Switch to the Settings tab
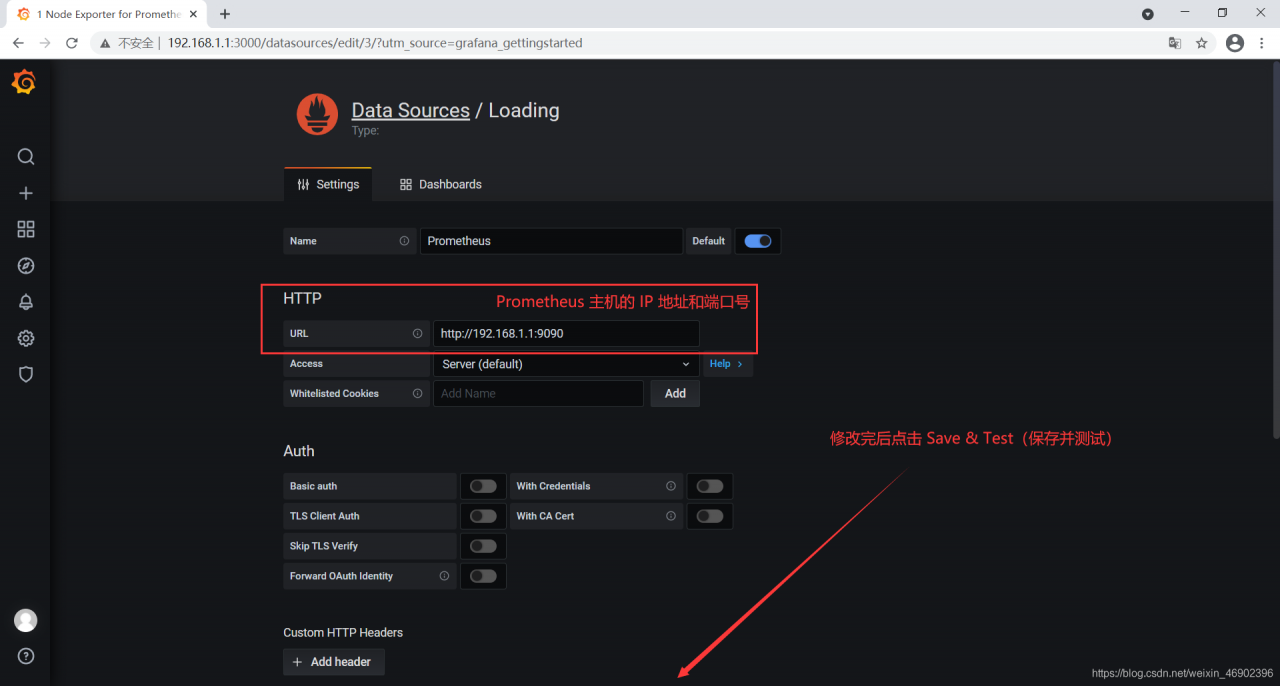1280x686 pixels. point(328,184)
